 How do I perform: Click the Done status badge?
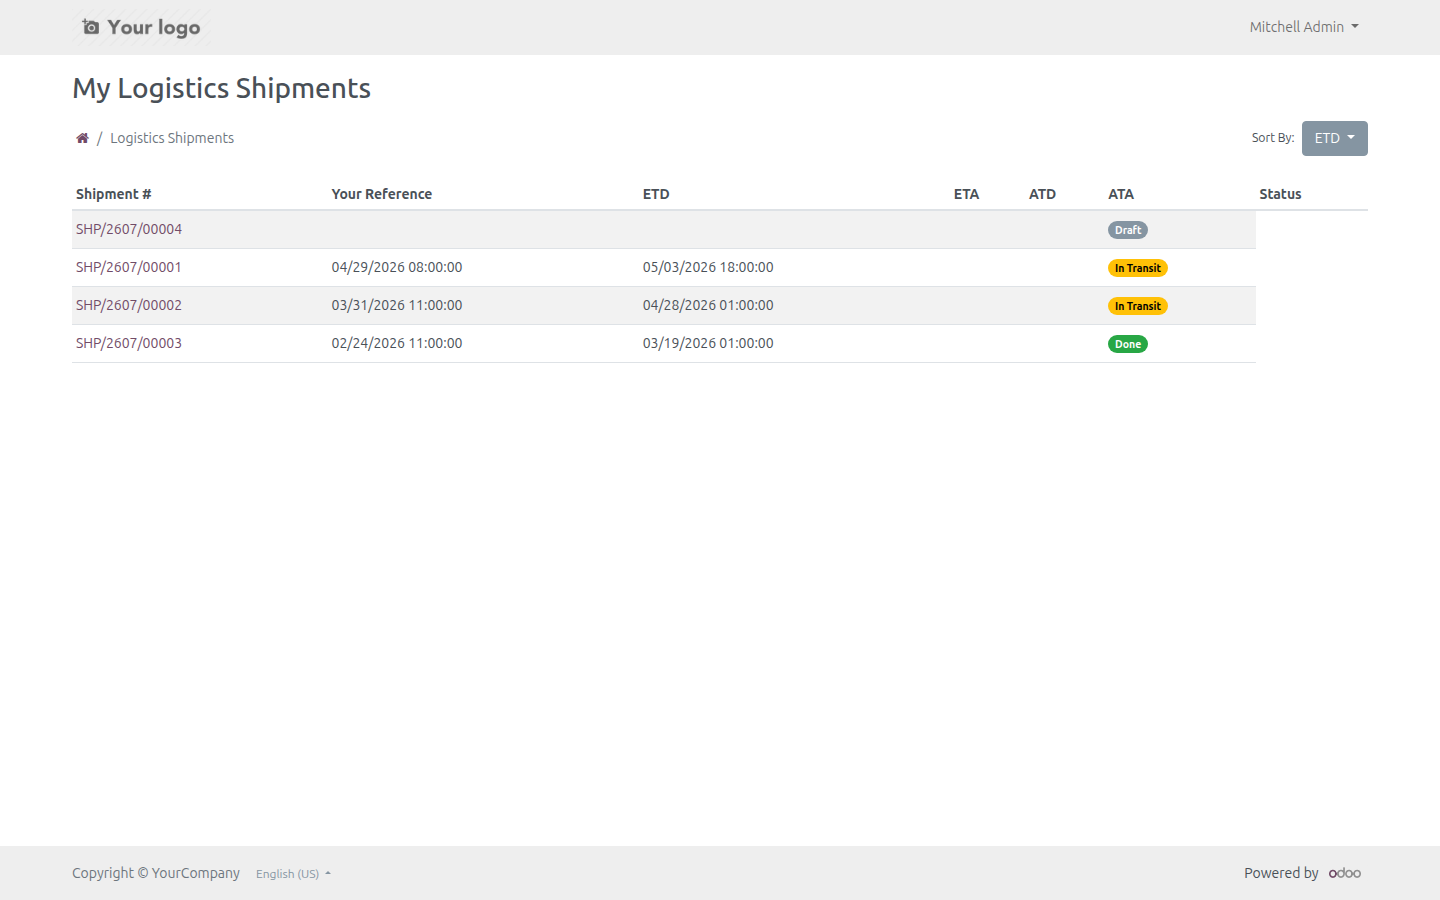(1128, 344)
